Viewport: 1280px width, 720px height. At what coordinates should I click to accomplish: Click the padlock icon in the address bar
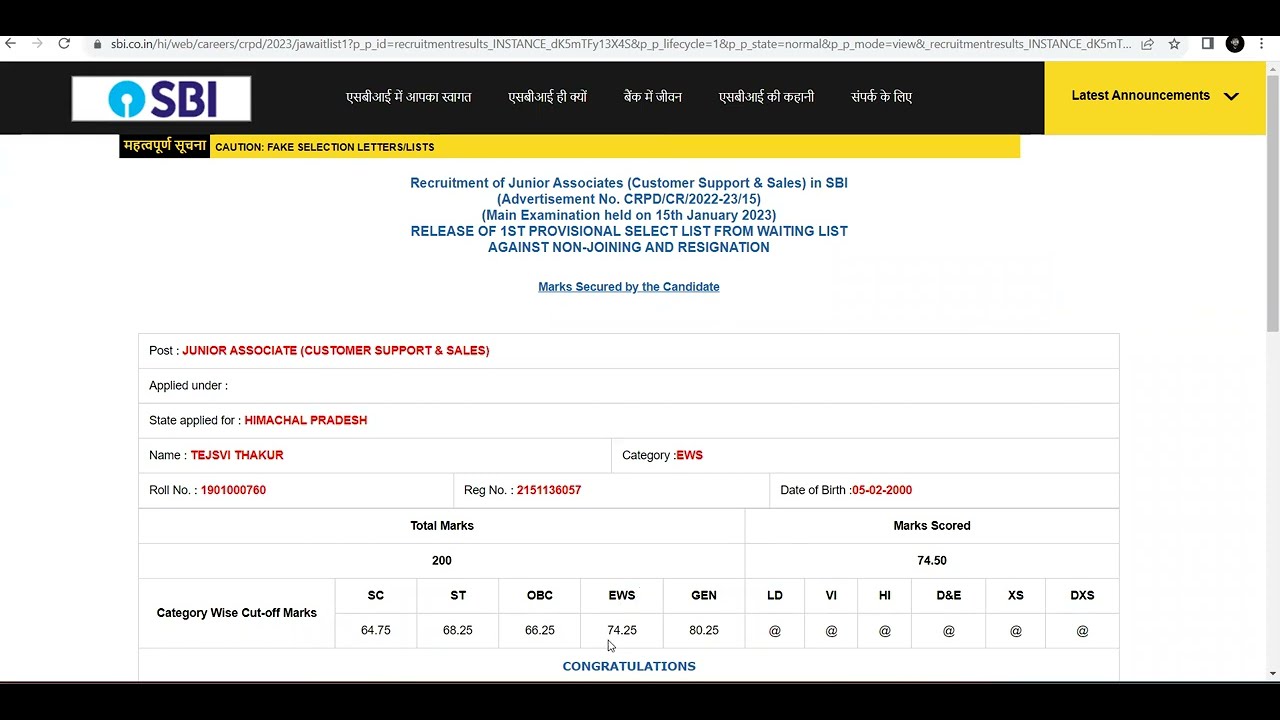click(98, 44)
